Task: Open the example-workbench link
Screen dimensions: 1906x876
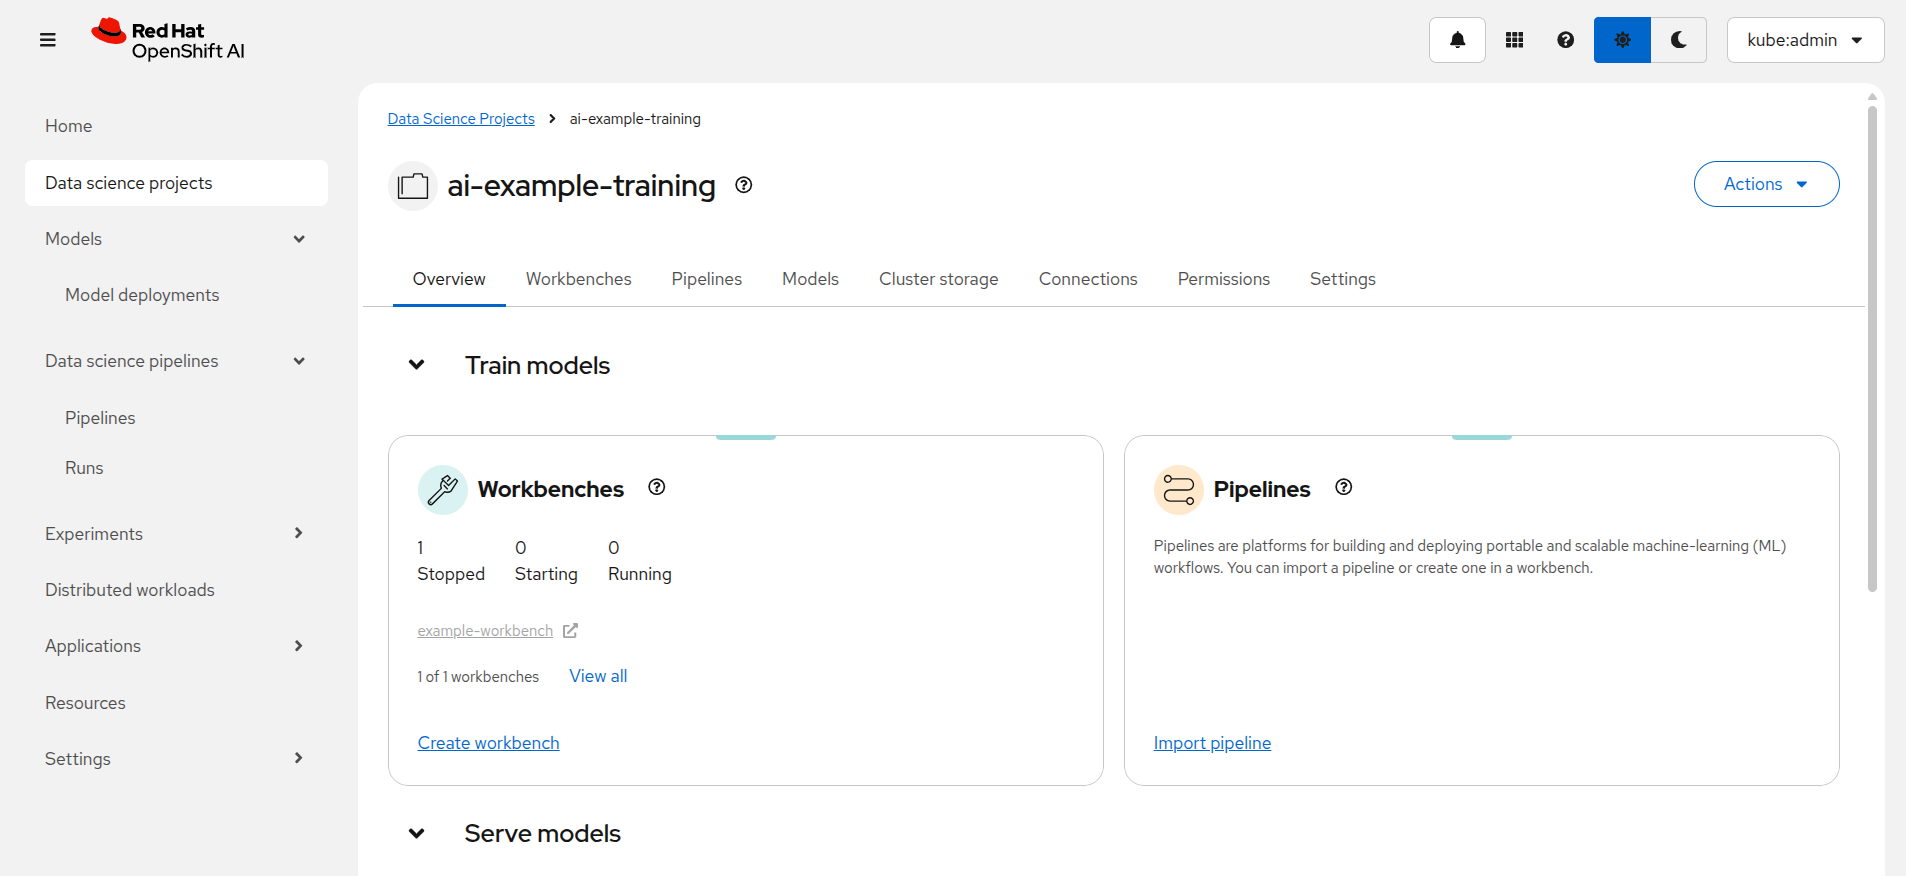Action: point(485,631)
